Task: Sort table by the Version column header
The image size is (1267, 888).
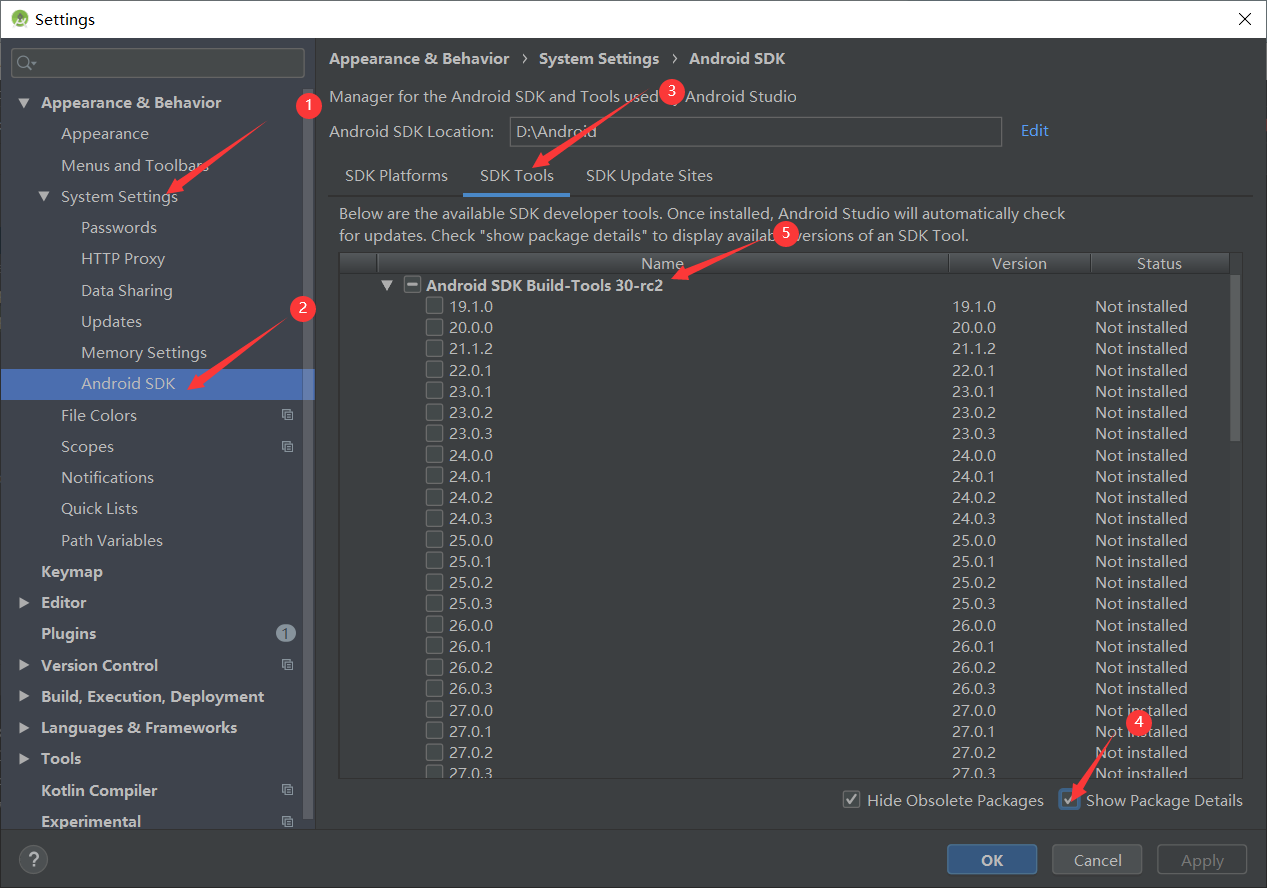Action: pos(1019,264)
